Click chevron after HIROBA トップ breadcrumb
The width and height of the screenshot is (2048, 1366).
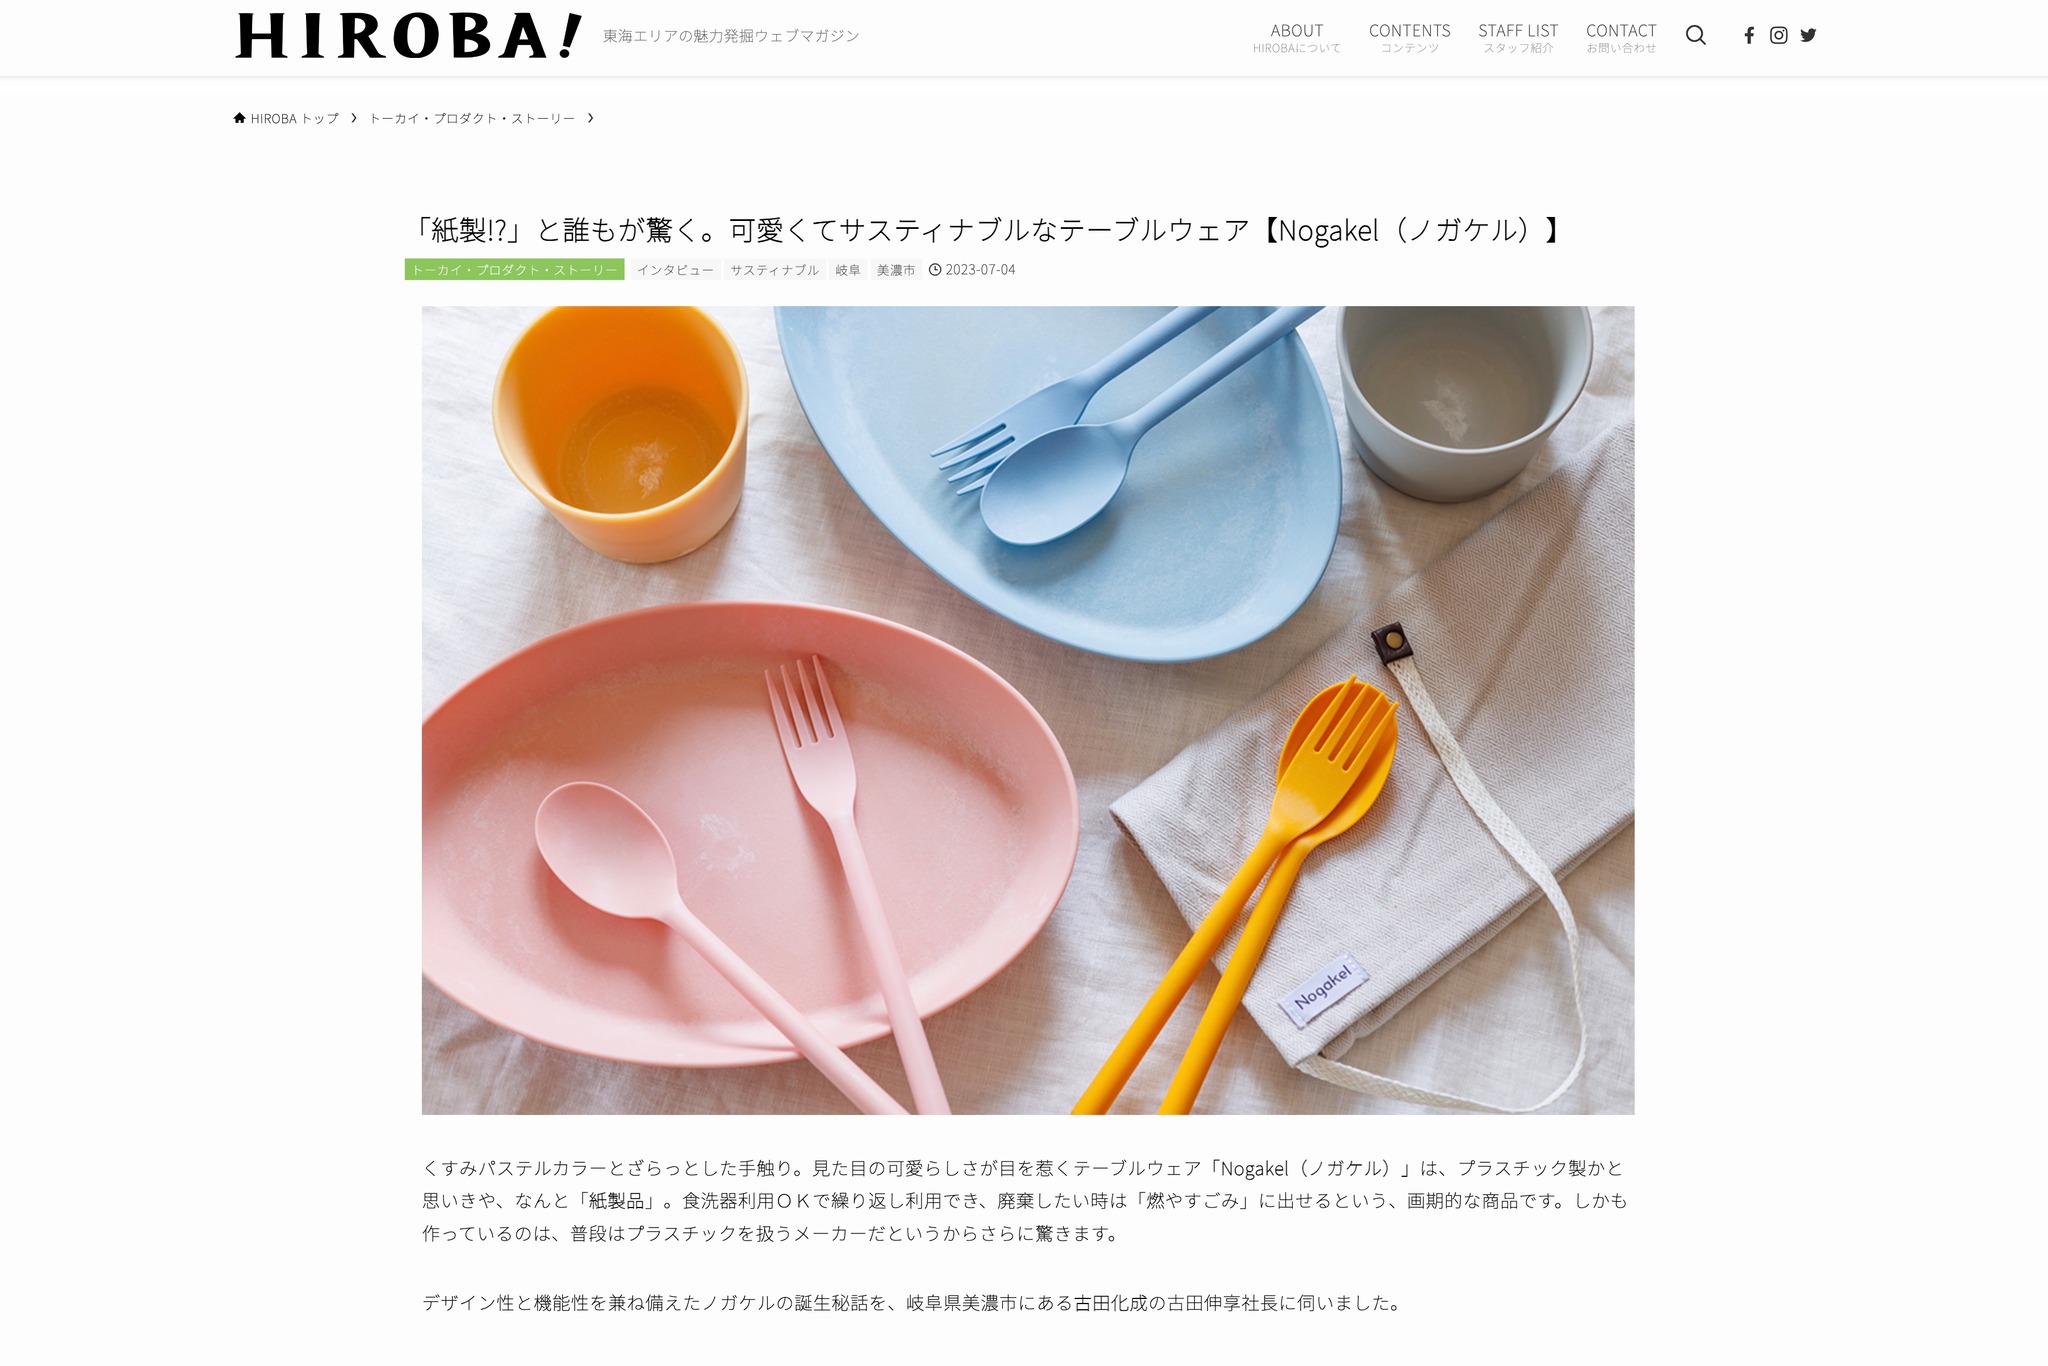pos(354,118)
